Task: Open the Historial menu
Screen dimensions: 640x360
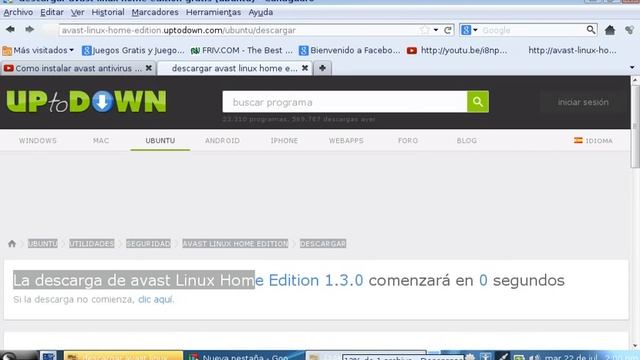Action: (x=108, y=12)
